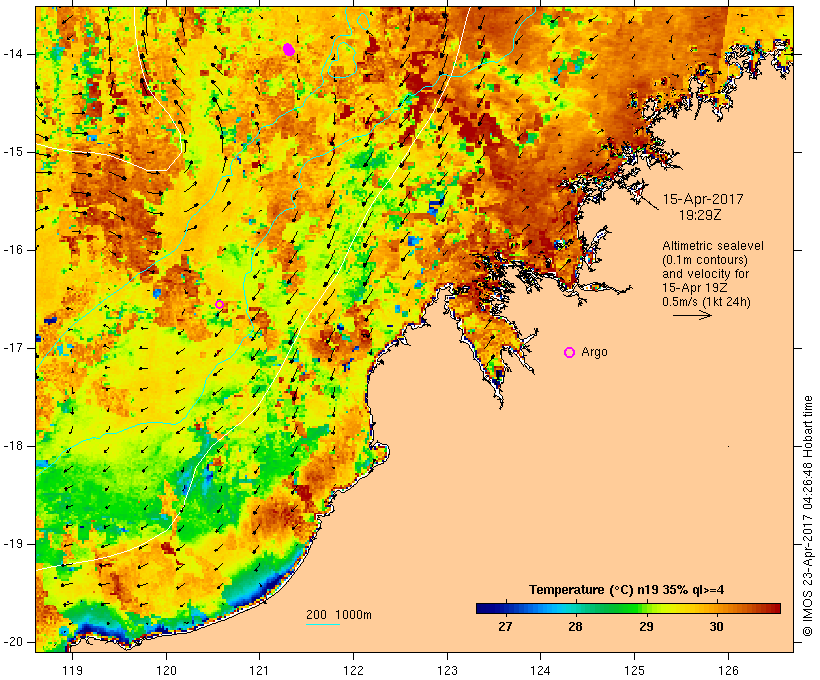Screen dimensions: 820x680
Task: Click the '200 1000m' depth contour legend
Action: (339, 615)
